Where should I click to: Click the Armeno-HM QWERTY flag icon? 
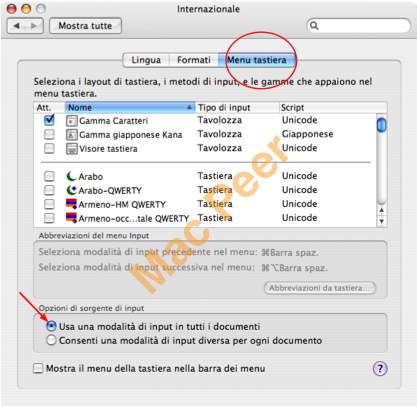71,204
